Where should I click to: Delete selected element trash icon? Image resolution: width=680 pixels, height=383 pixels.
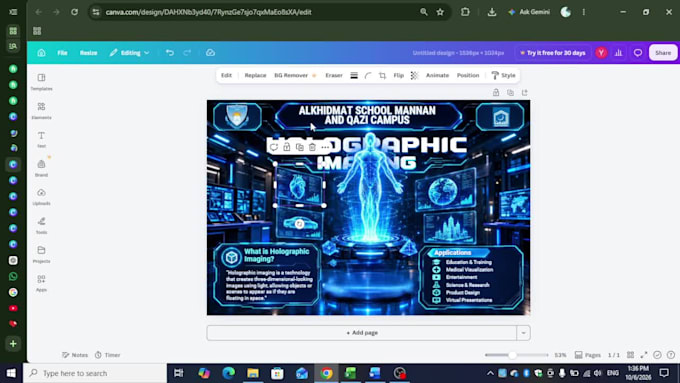pyautogui.click(x=312, y=147)
